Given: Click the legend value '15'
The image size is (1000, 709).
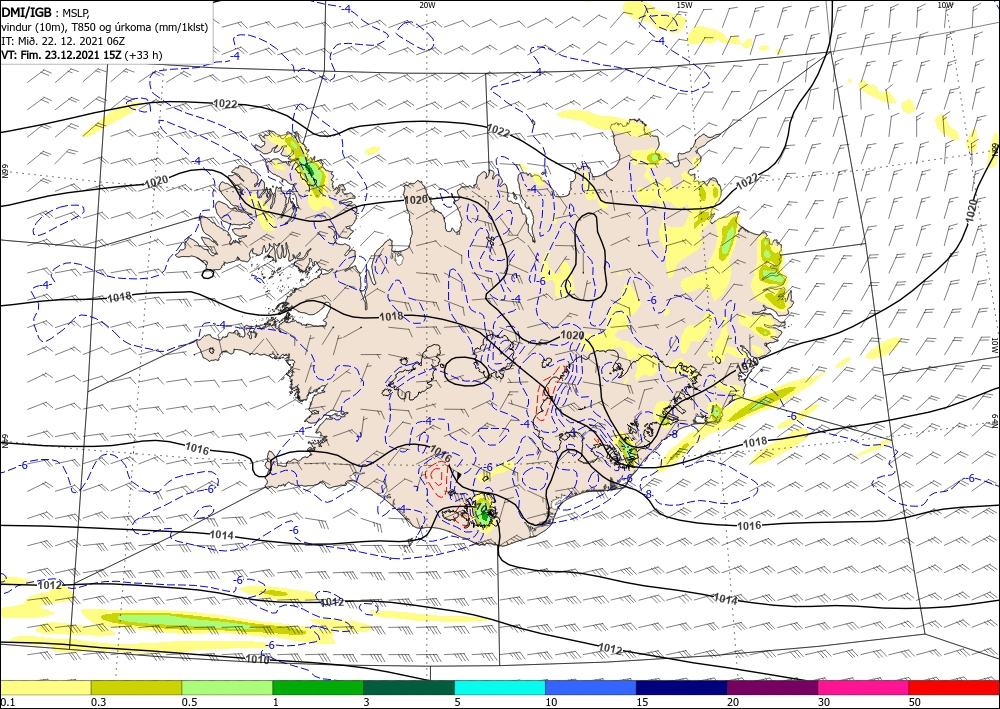Looking at the screenshot, I should (x=643, y=702).
